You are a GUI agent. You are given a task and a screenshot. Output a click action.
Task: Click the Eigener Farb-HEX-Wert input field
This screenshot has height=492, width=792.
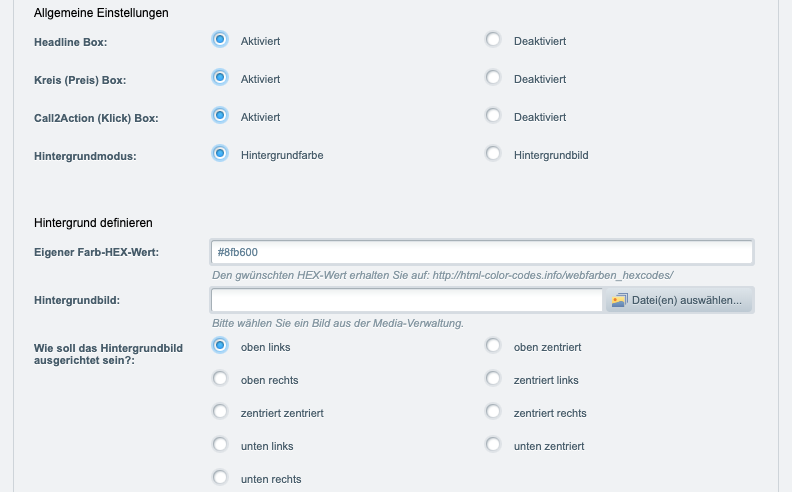coord(482,252)
